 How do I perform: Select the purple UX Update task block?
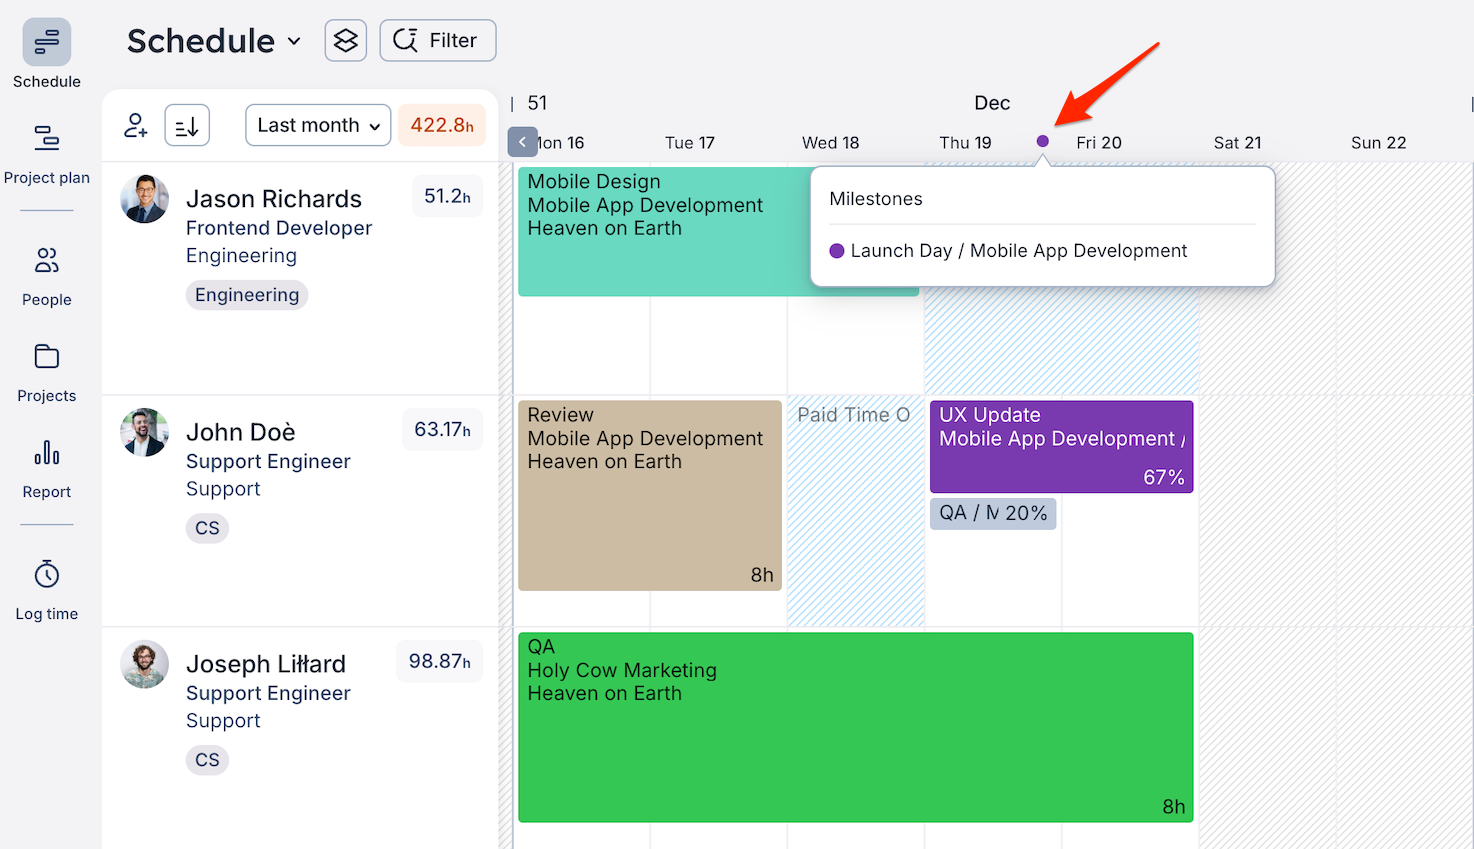tap(1060, 447)
